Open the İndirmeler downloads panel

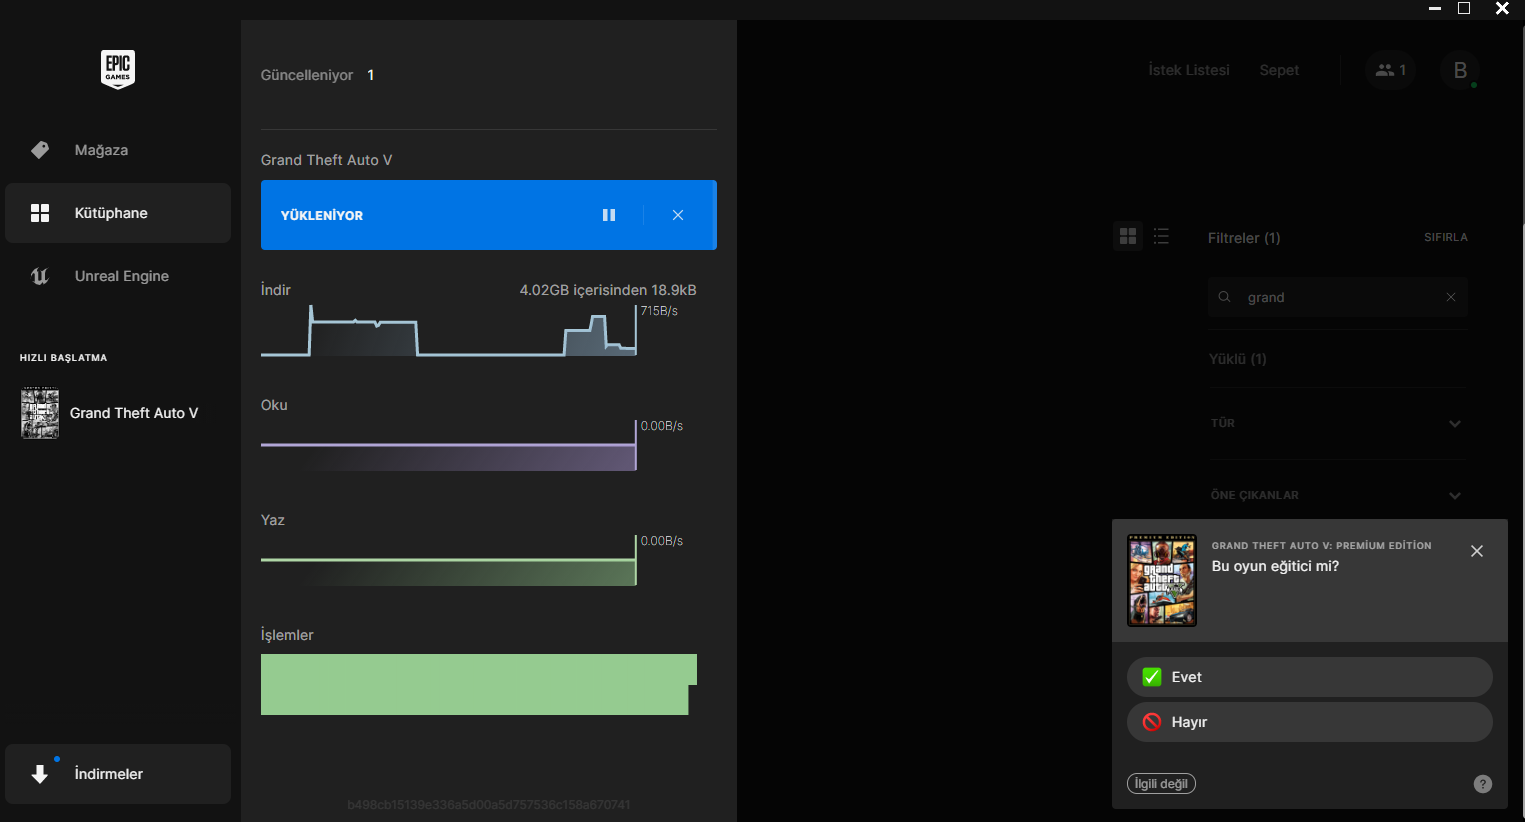118,774
